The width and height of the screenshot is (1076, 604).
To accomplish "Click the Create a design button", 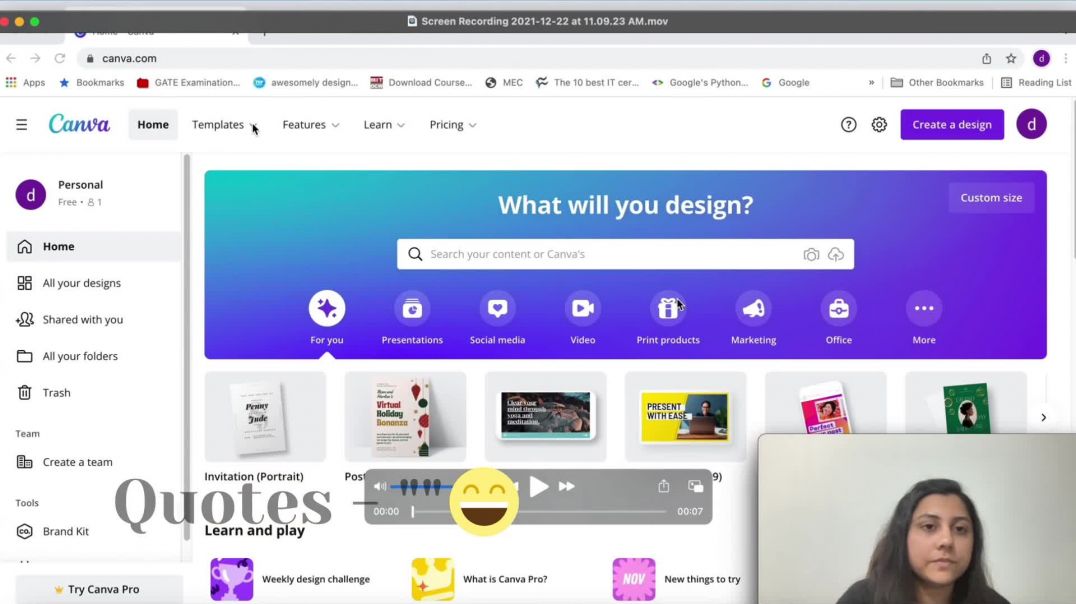I will pyautogui.click(x=952, y=124).
